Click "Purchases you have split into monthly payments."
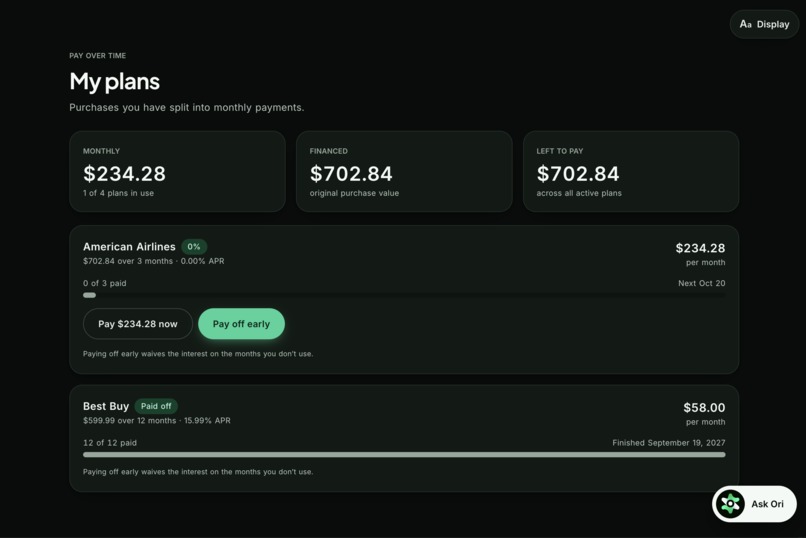The height and width of the screenshot is (538, 806). pyautogui.click(x=187, y=107)
